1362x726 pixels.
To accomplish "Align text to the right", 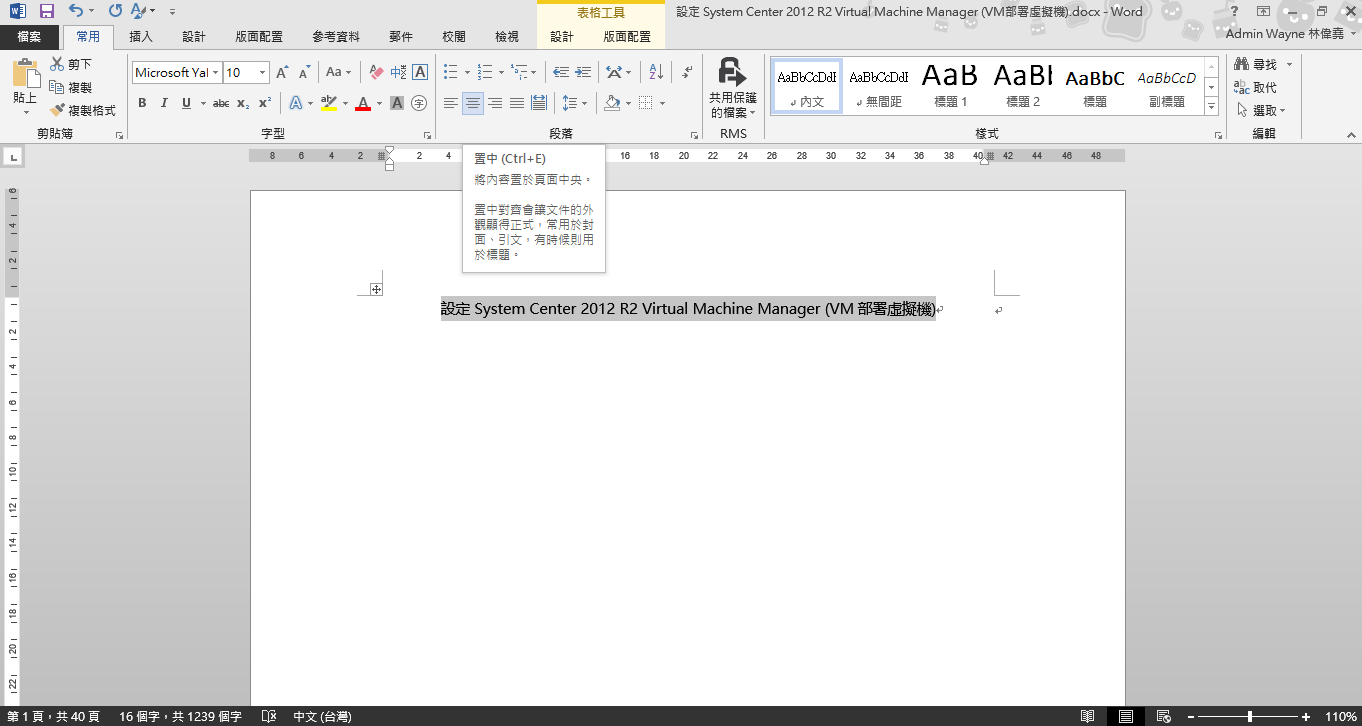I will coord(495,103).
